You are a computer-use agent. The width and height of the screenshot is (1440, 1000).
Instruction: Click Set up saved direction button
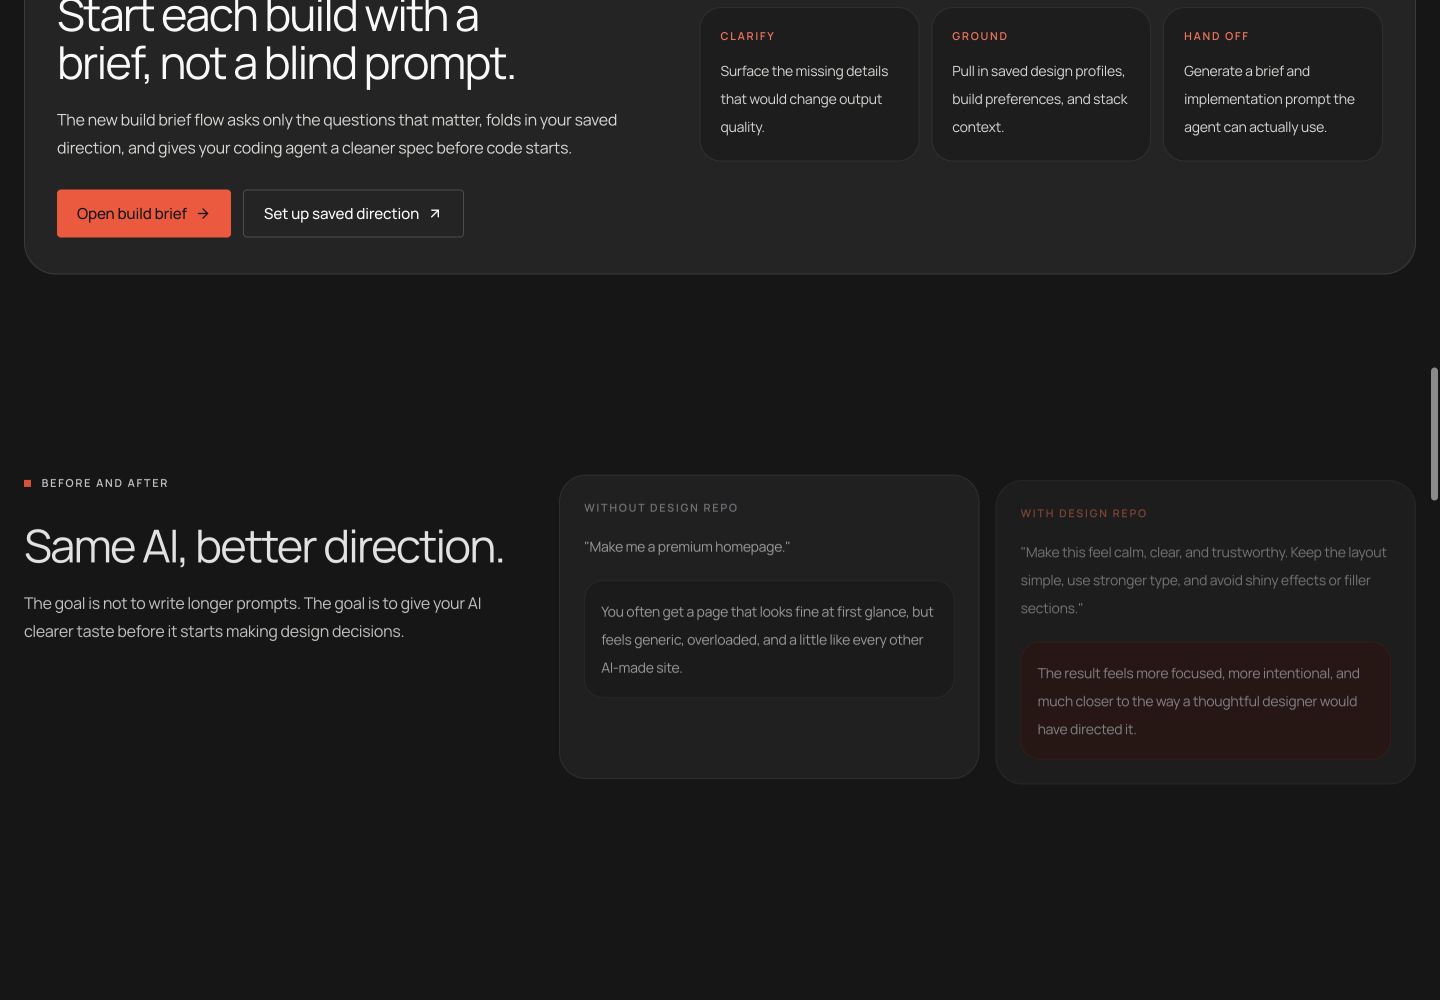(353, 213)
